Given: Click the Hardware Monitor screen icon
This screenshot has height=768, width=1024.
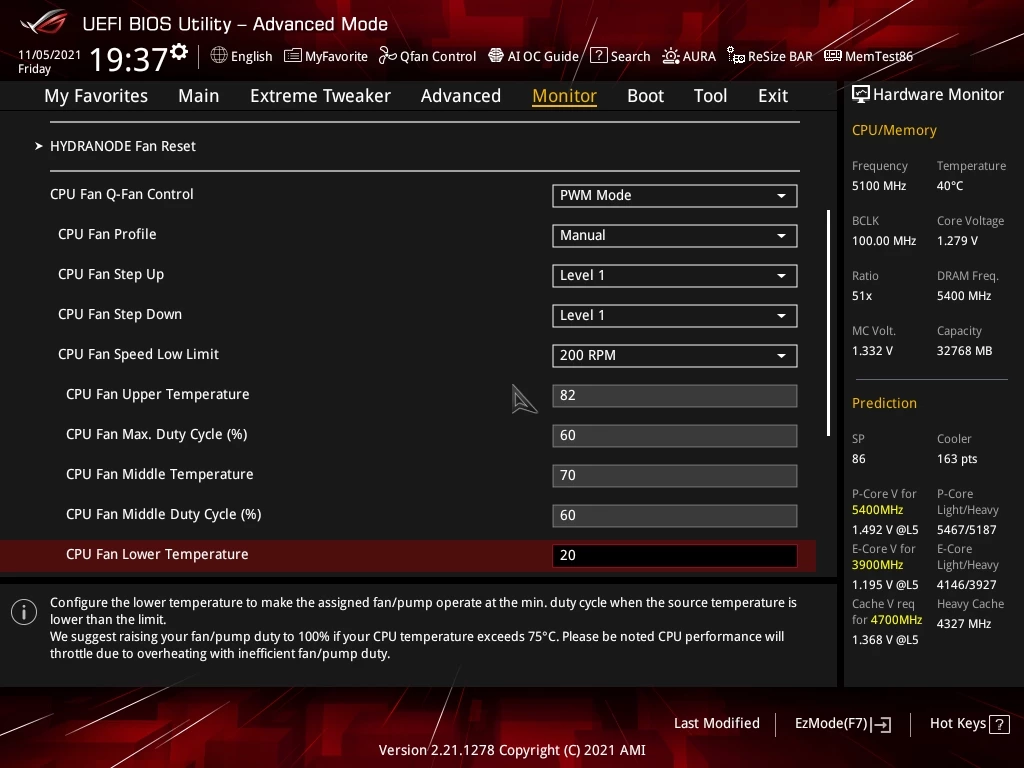Looking at the screenshot, I should 861,95.
